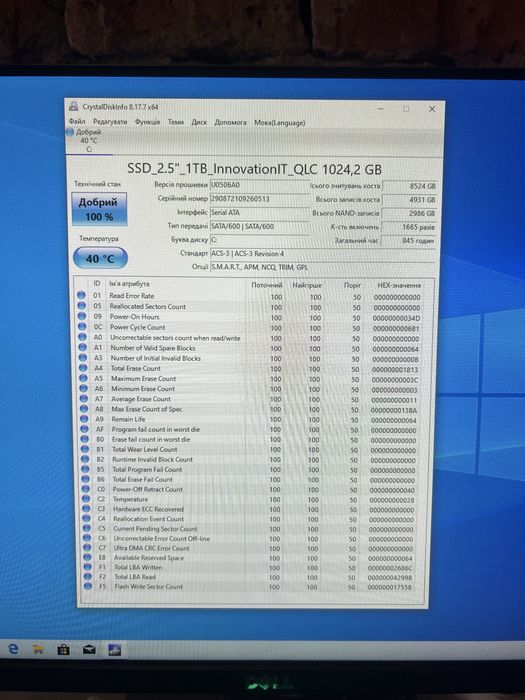Open Mail app from the taskbar
The image size is (525, 700).
point(89,650)
